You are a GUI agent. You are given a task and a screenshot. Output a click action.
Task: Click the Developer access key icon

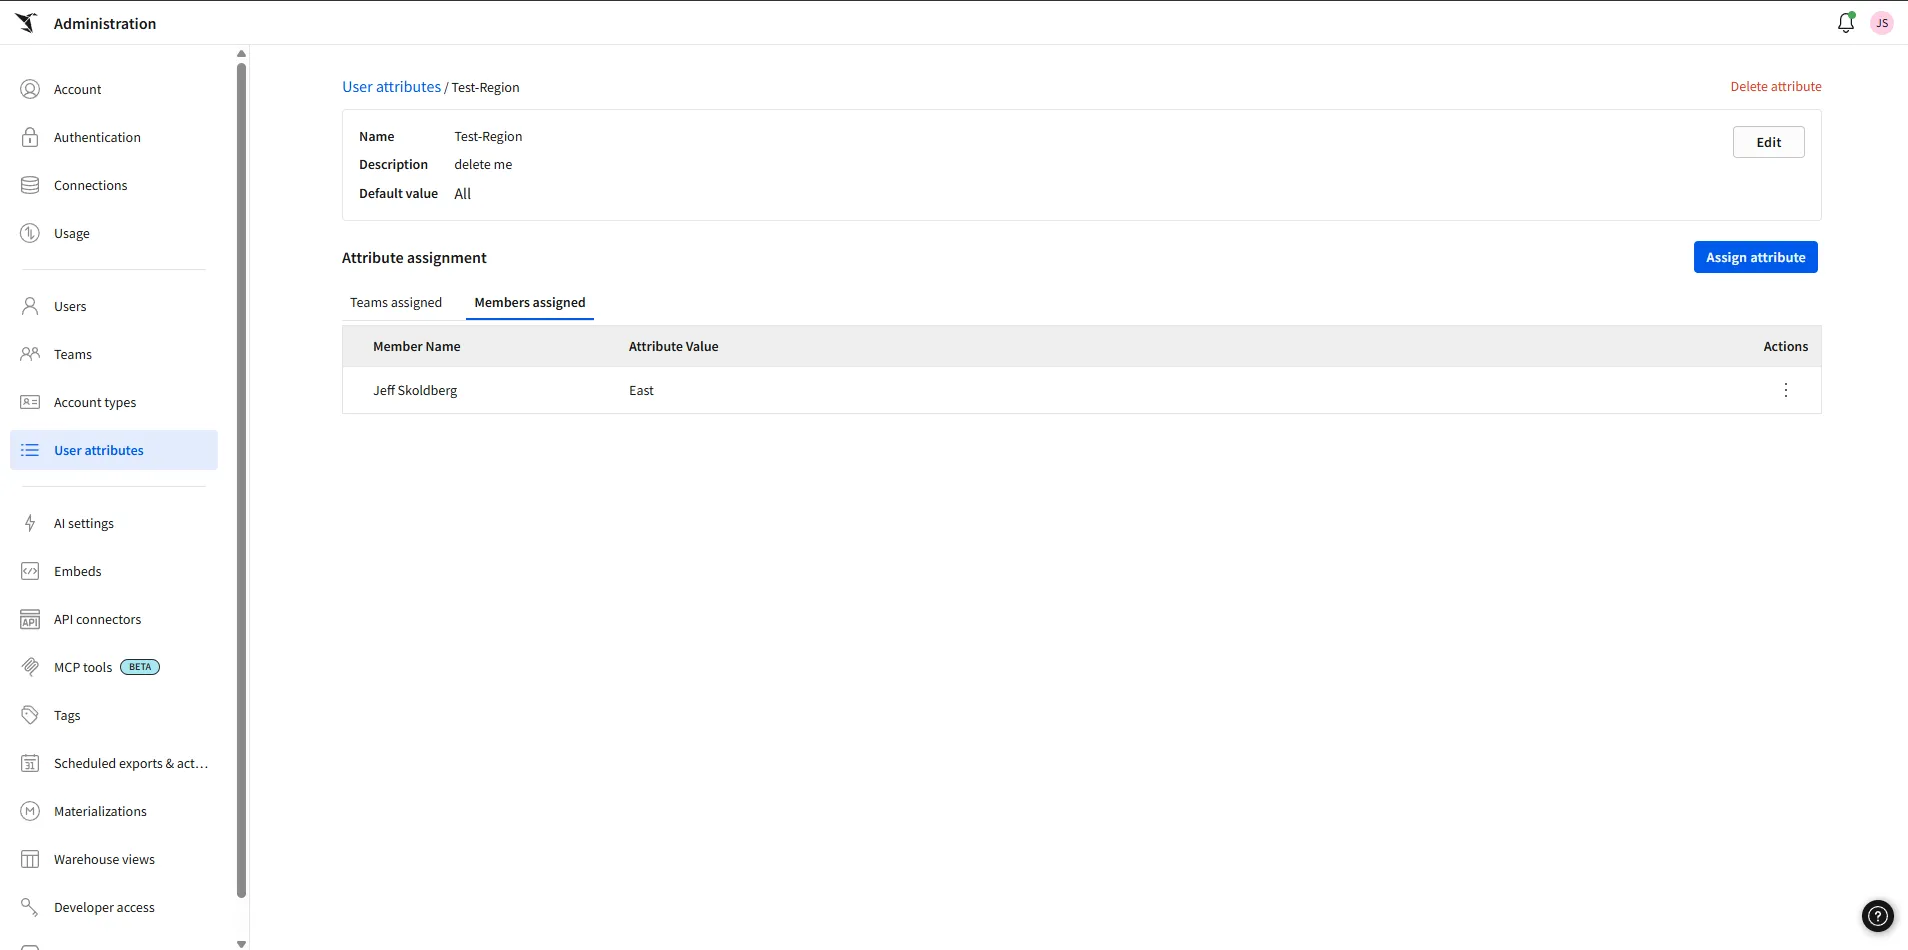[30, 907]
